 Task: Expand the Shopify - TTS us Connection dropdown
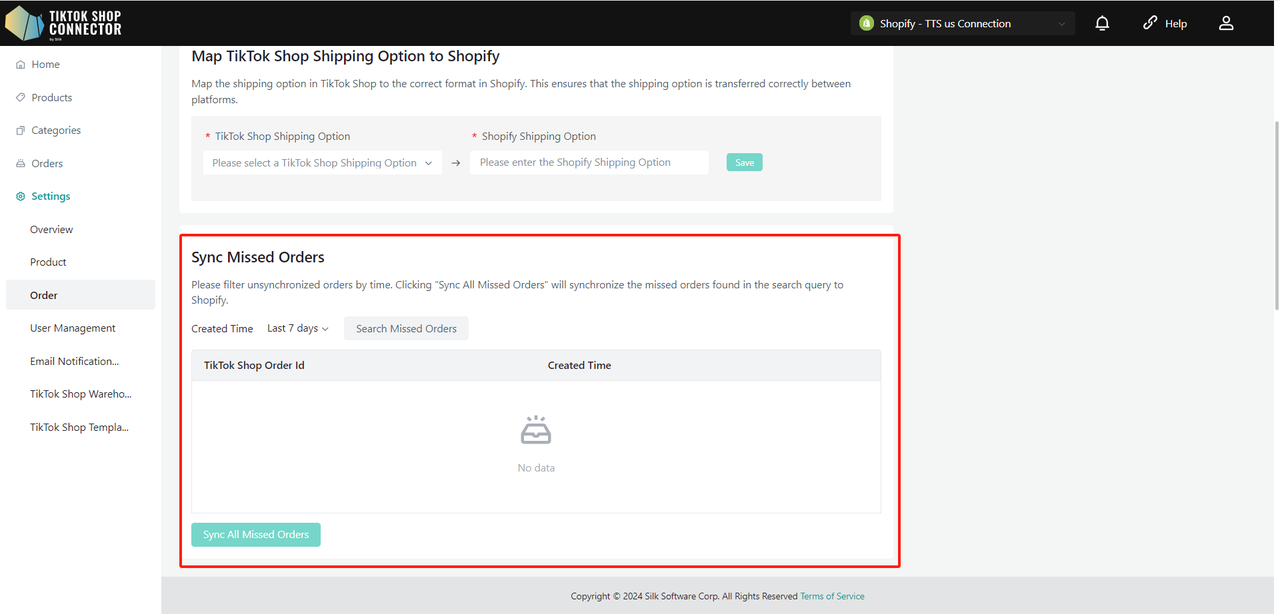click(962, 23)
